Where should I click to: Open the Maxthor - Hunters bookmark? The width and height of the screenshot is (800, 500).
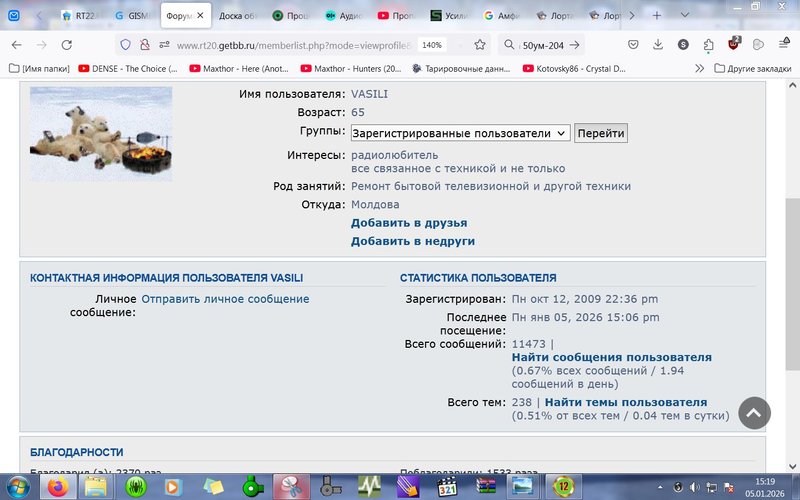click(351, 68)
